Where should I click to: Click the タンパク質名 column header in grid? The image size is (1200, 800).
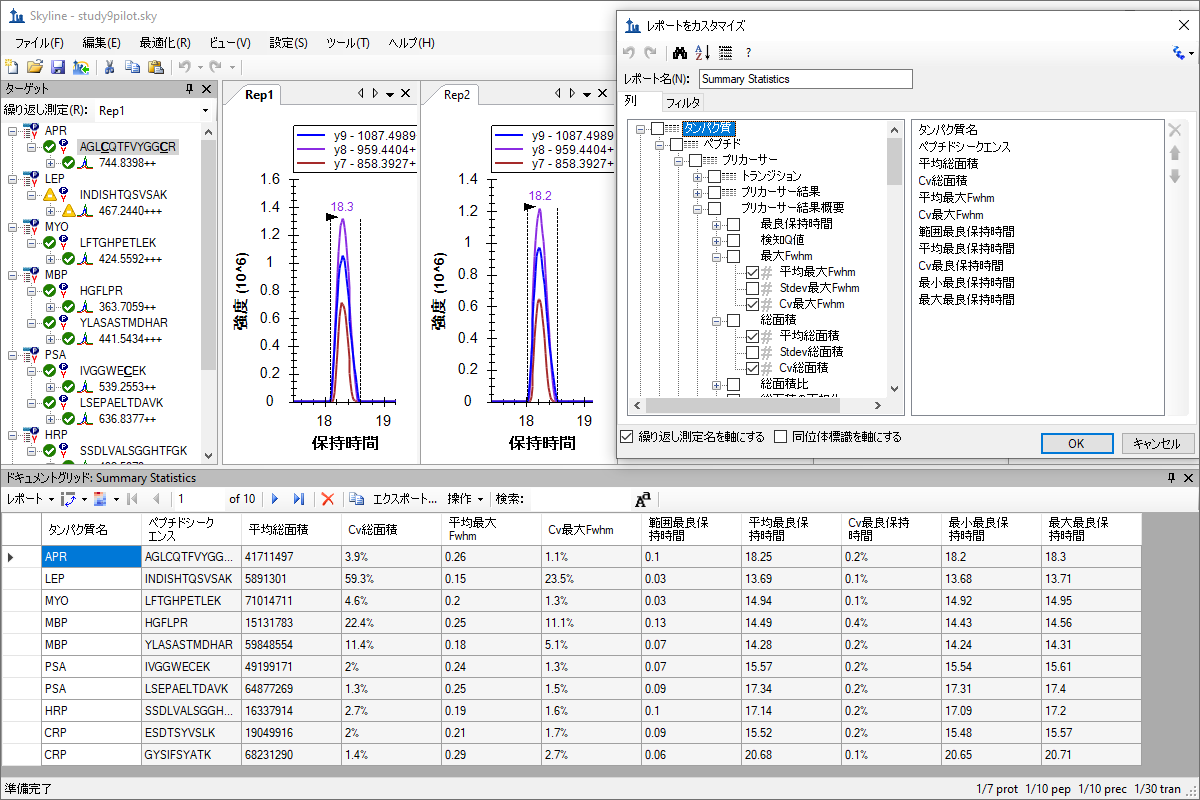91,529
